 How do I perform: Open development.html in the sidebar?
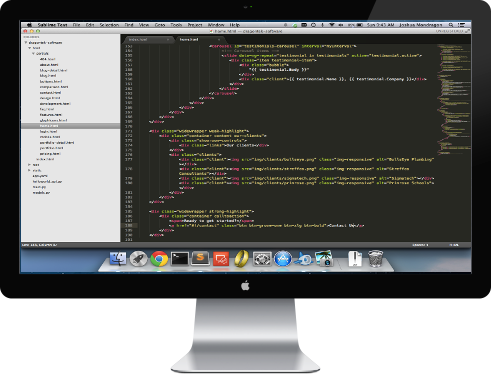(x=55, y=104)
